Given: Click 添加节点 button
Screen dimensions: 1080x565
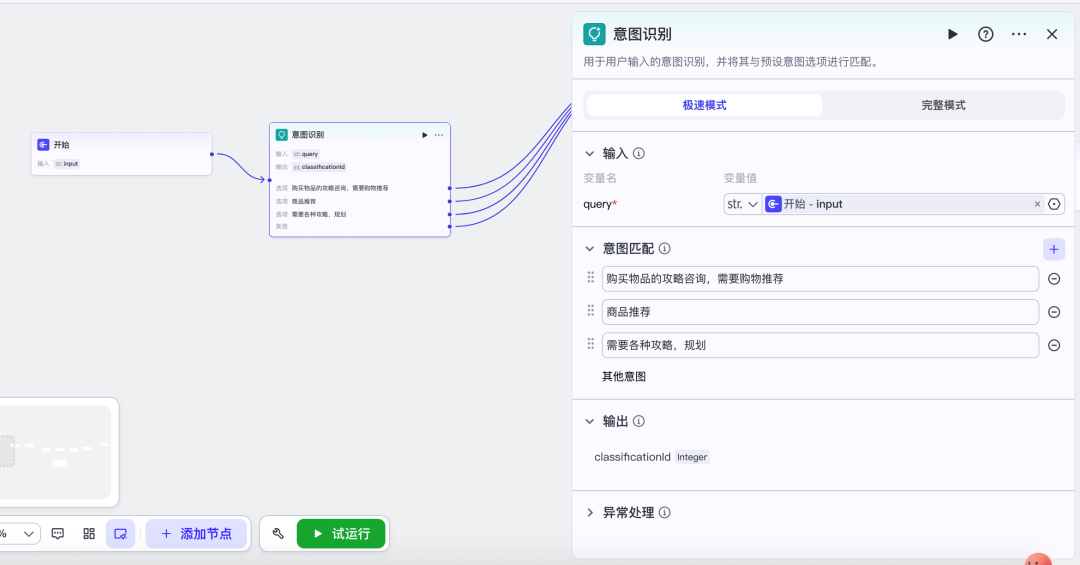Looking at the screenshot, I should [x=196, y=534].
